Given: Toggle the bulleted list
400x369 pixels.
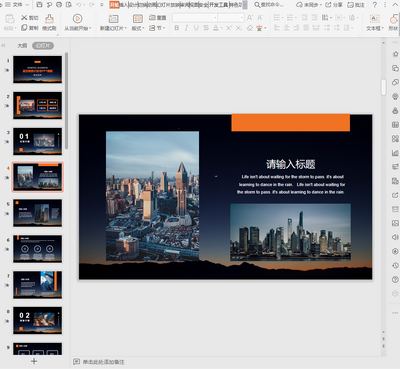Looking at the screenshot, I should pyautogui.click(x=278, y=18).
